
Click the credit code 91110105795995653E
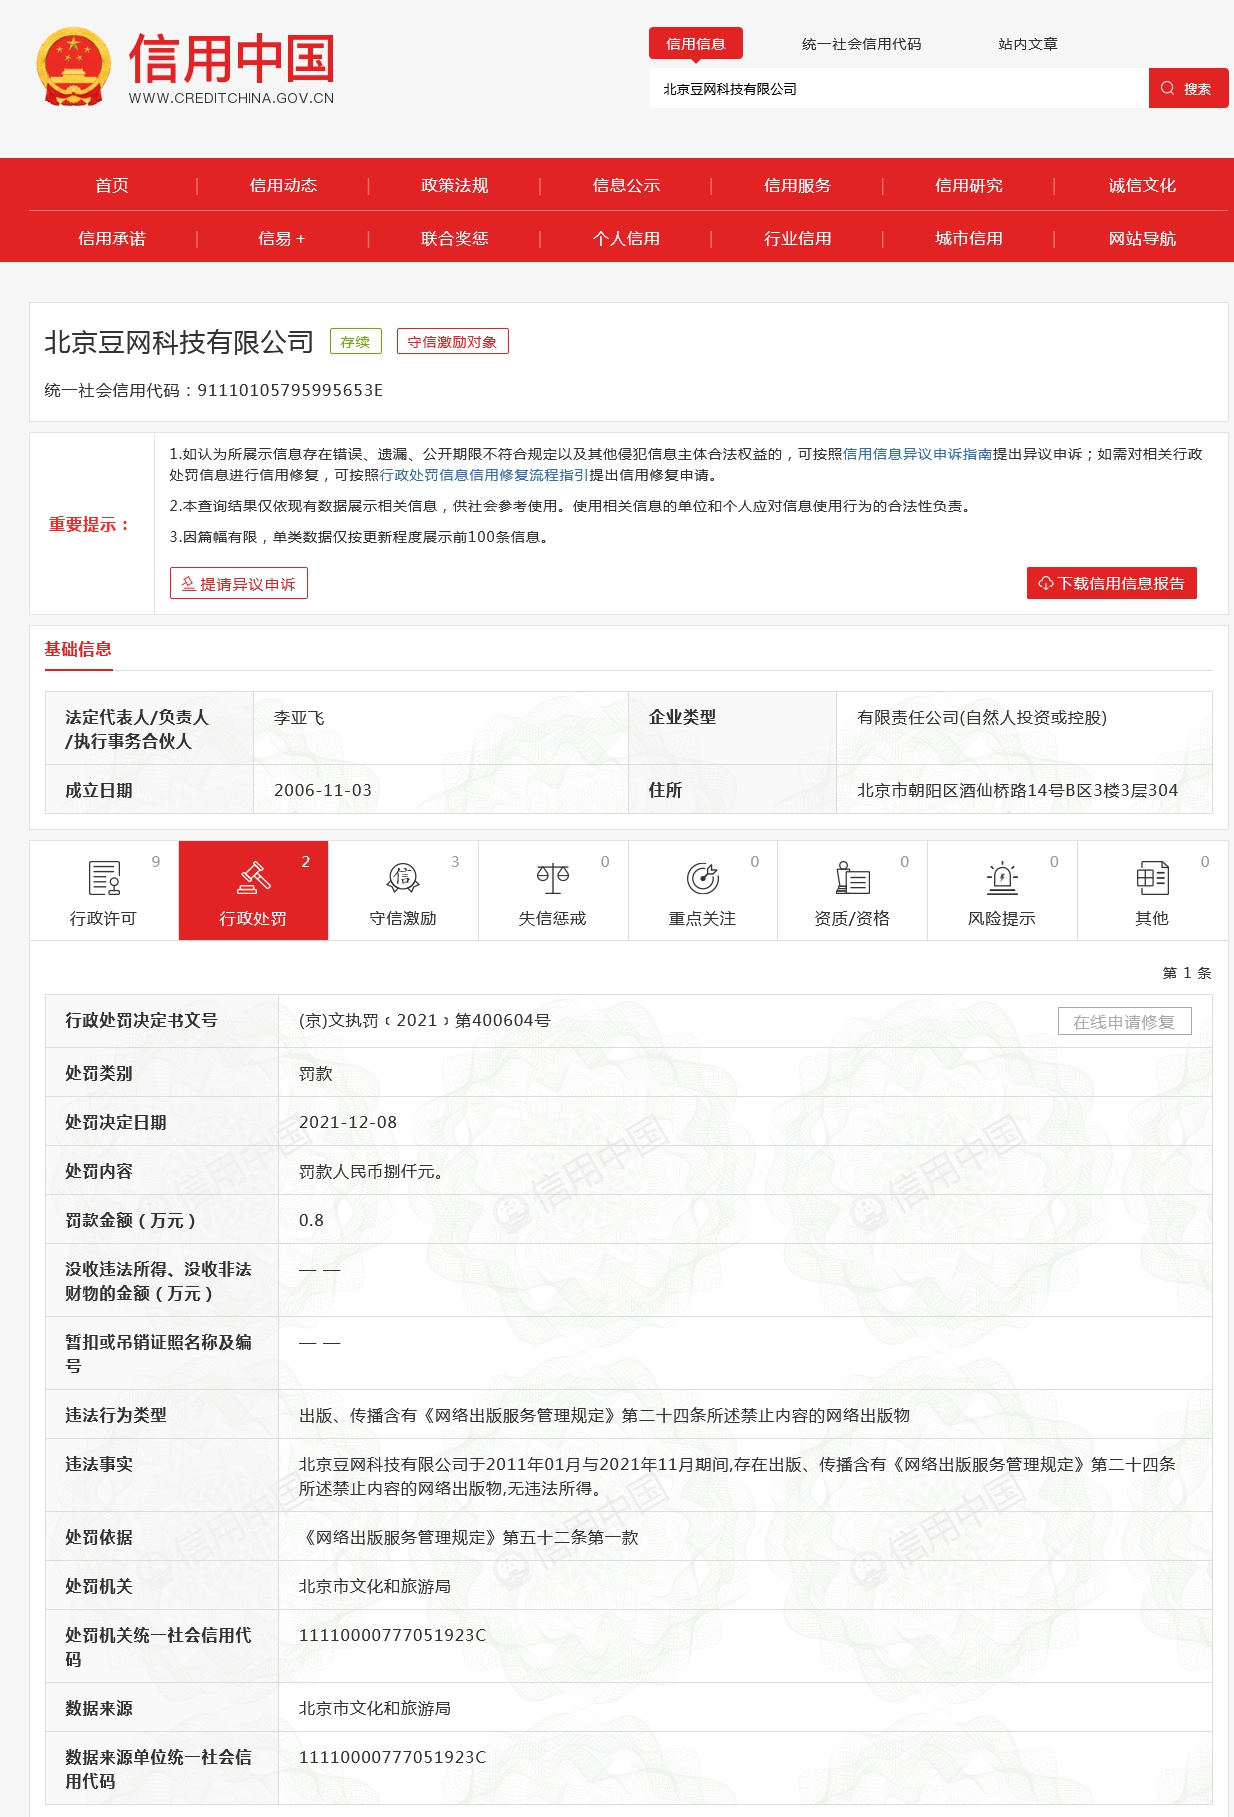[291, 390]
